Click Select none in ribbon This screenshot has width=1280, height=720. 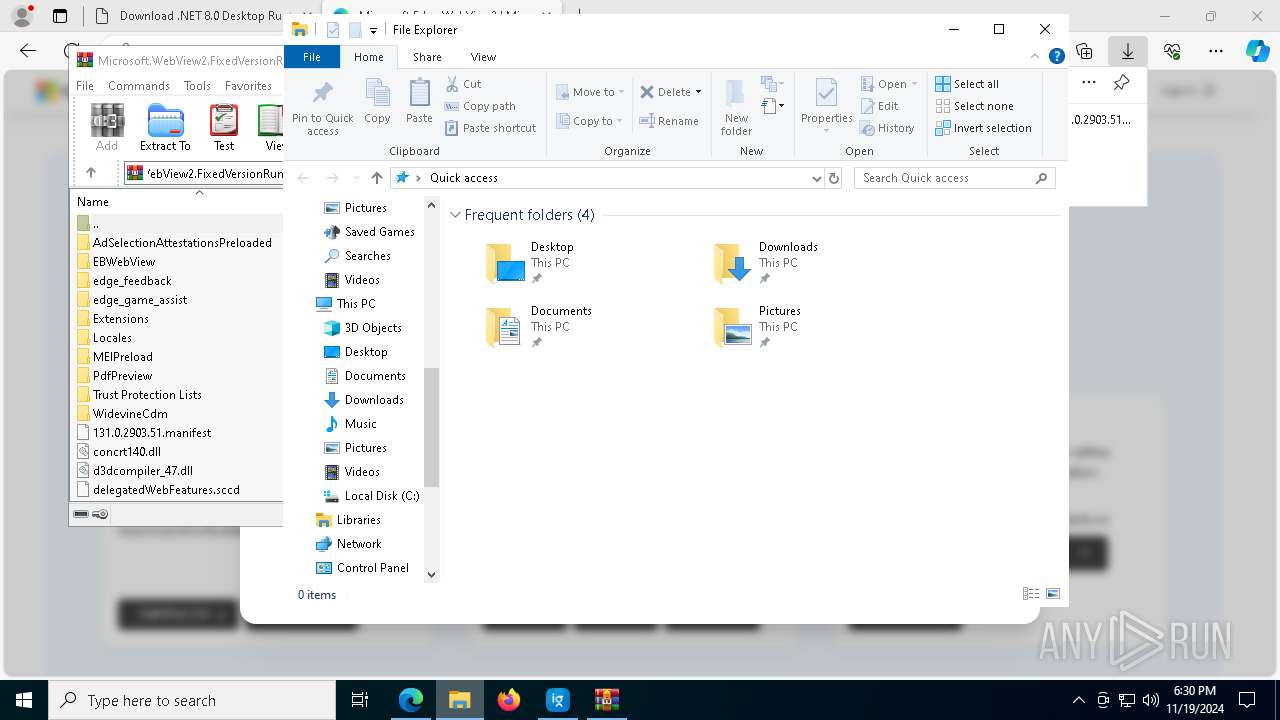(x=975, y=106)
